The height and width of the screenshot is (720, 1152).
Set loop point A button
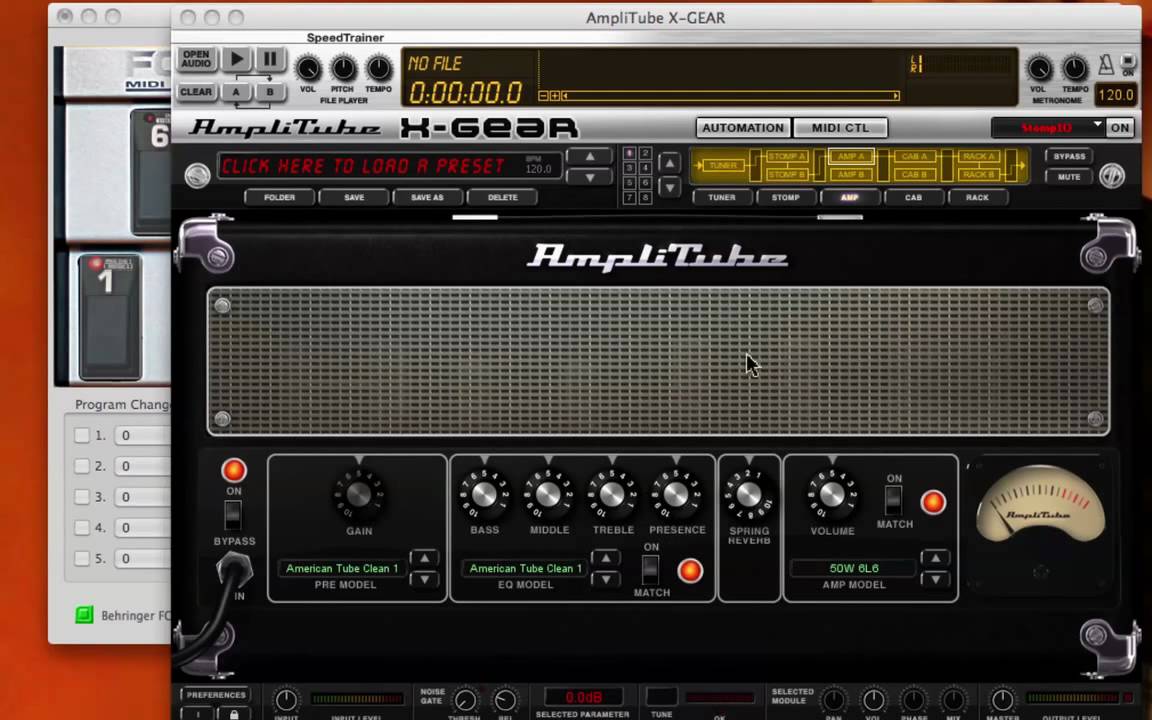pyautogui.click(x=236, y=92)
